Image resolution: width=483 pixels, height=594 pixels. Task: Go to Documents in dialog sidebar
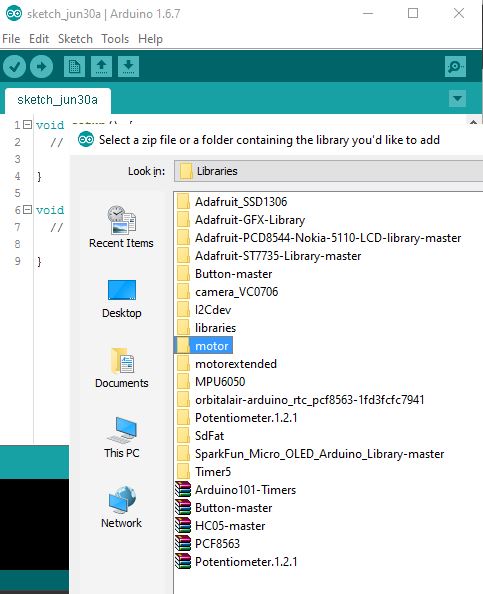[x=122, y=368]
